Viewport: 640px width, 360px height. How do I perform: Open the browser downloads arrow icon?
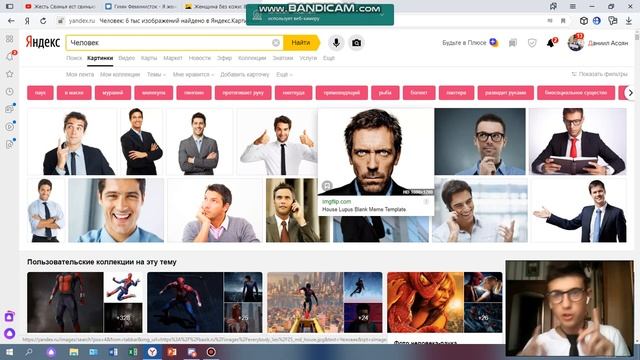tap(629, 20)
